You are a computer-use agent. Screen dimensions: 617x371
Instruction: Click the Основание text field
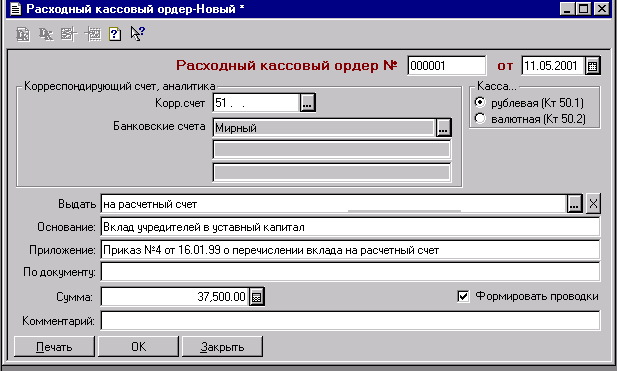coord(350,227)
